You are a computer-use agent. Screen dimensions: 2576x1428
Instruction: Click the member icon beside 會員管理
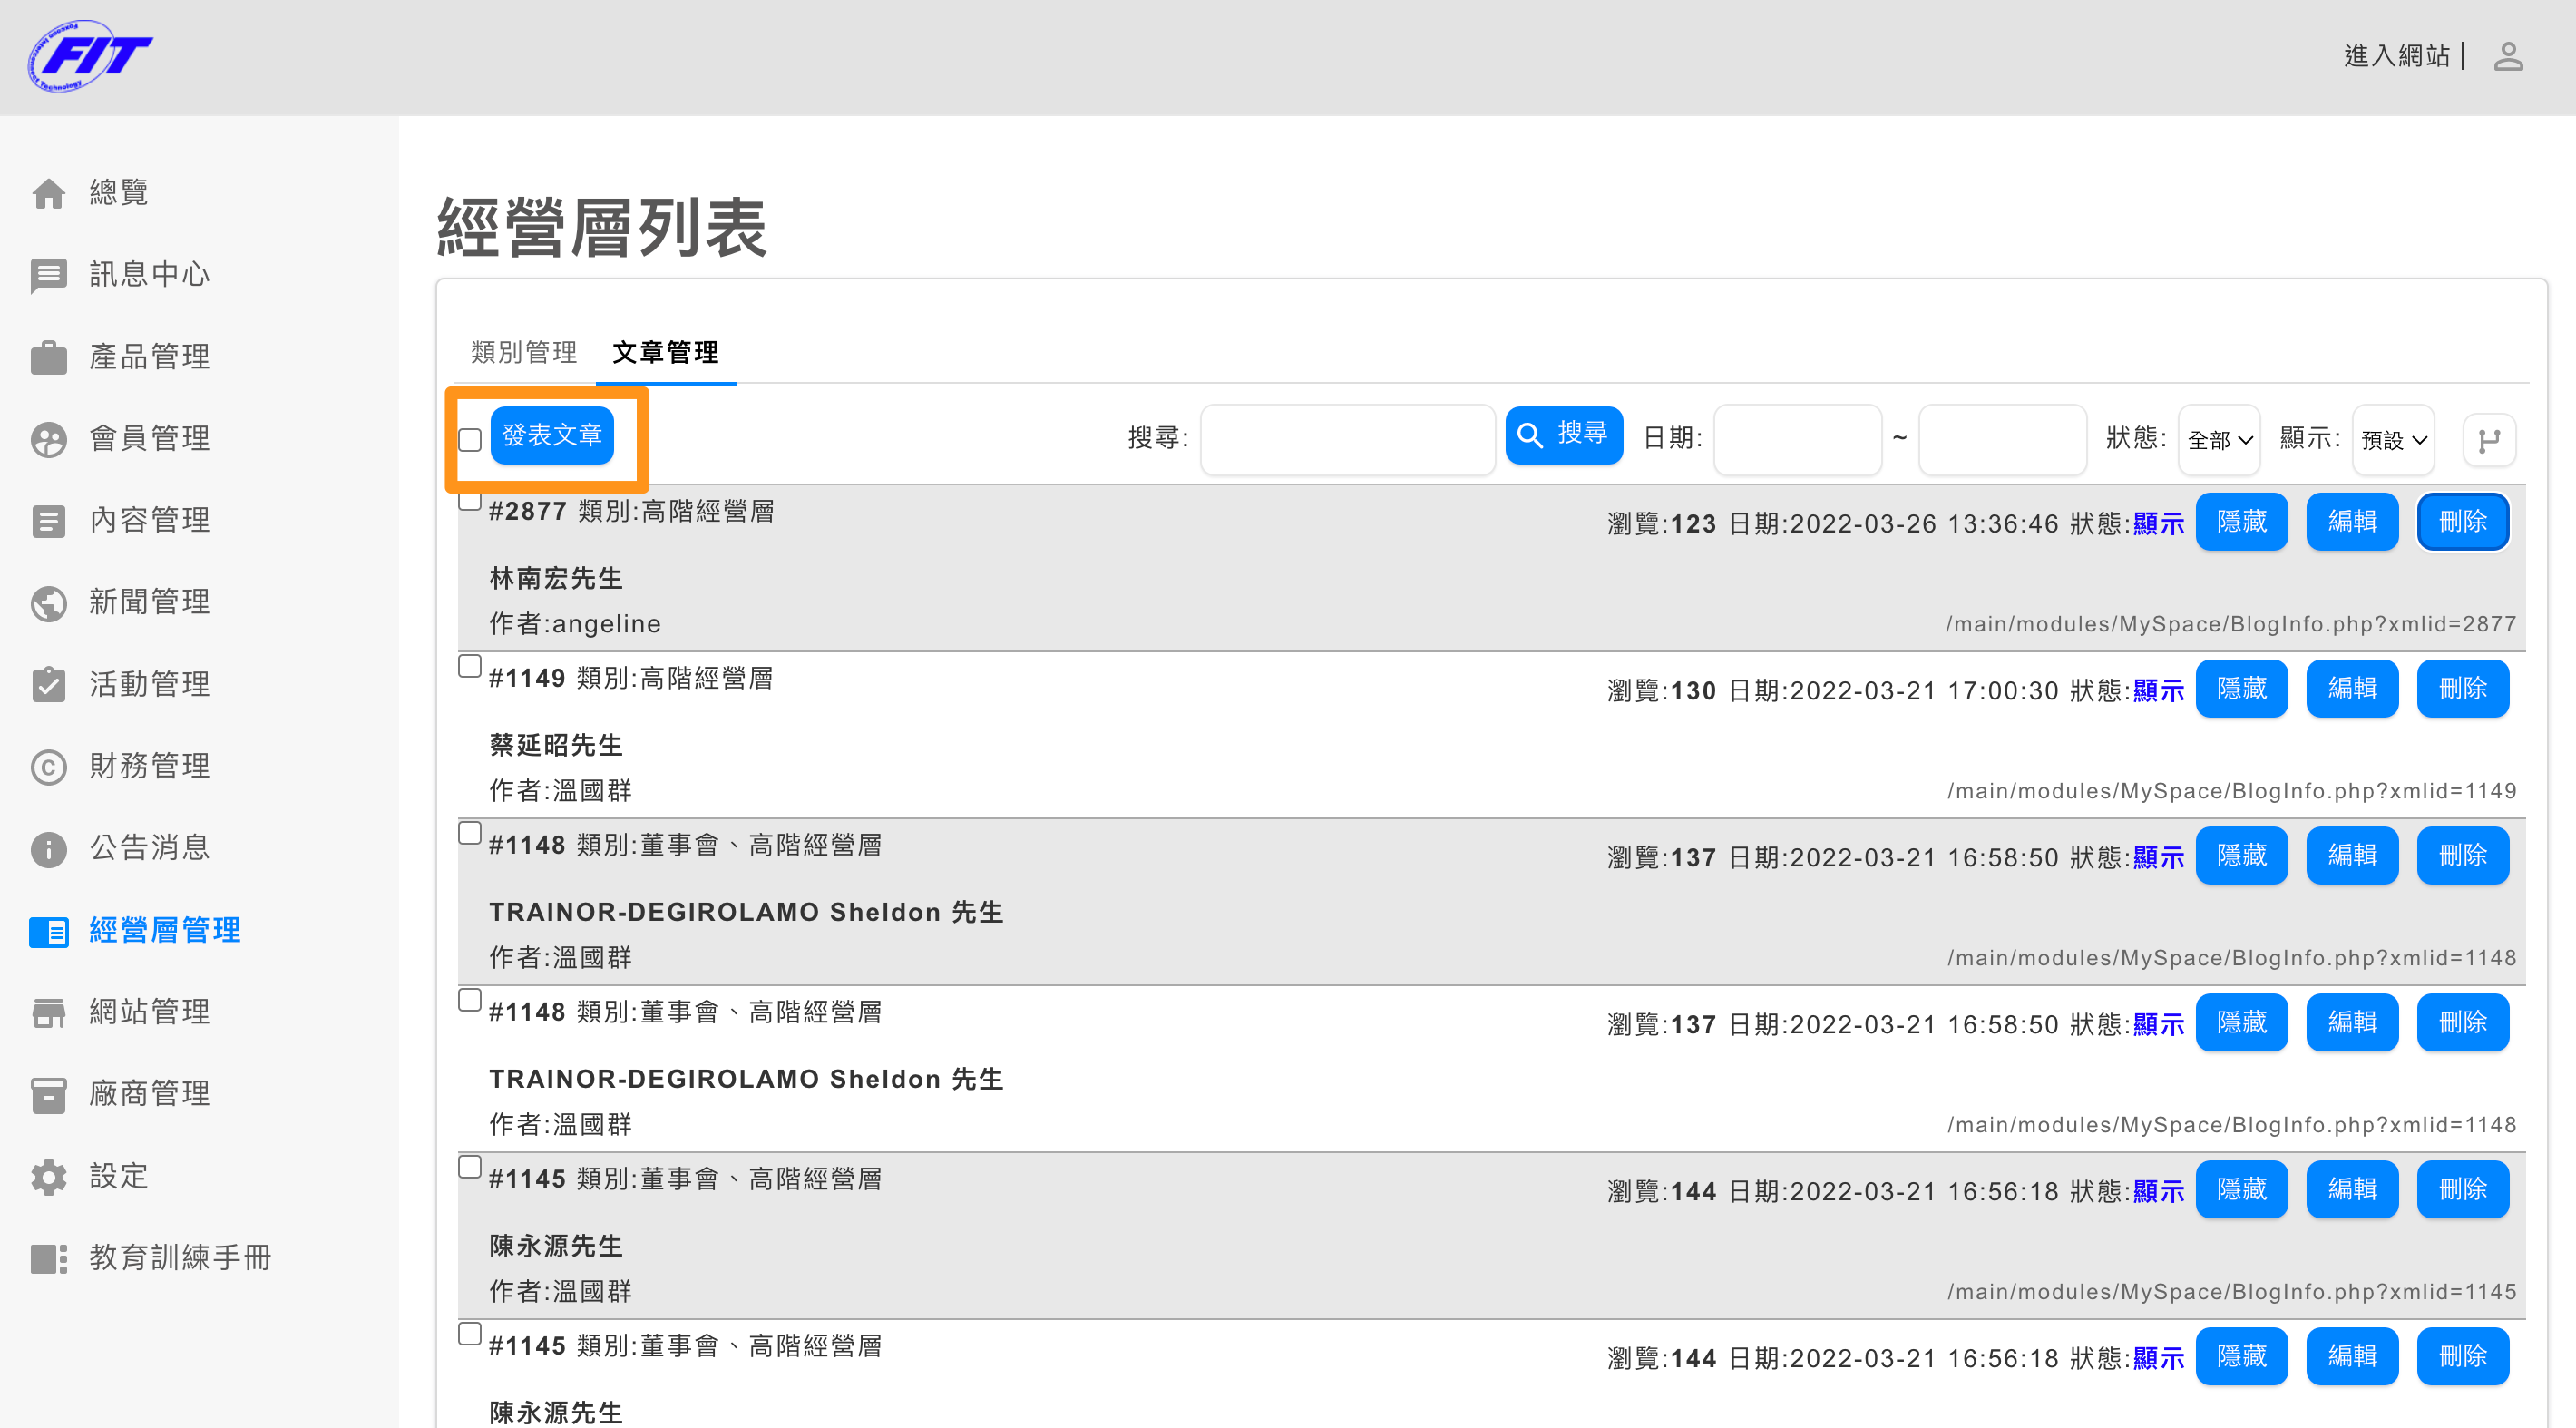tap(48, 439)
